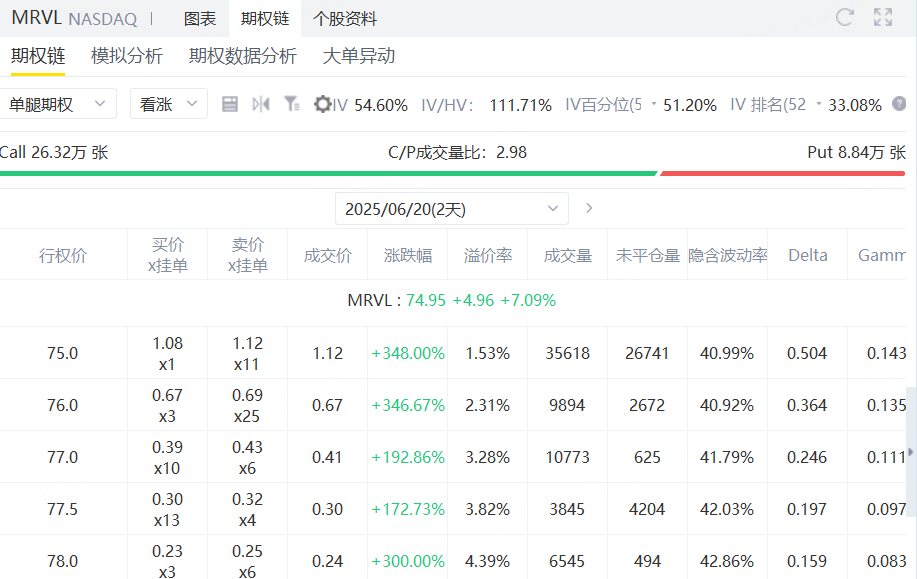Screen dimensions: 917x579
Task: Expand the 2025/06/20 expiration date dropdown
Action: click(x=451, y=209)
